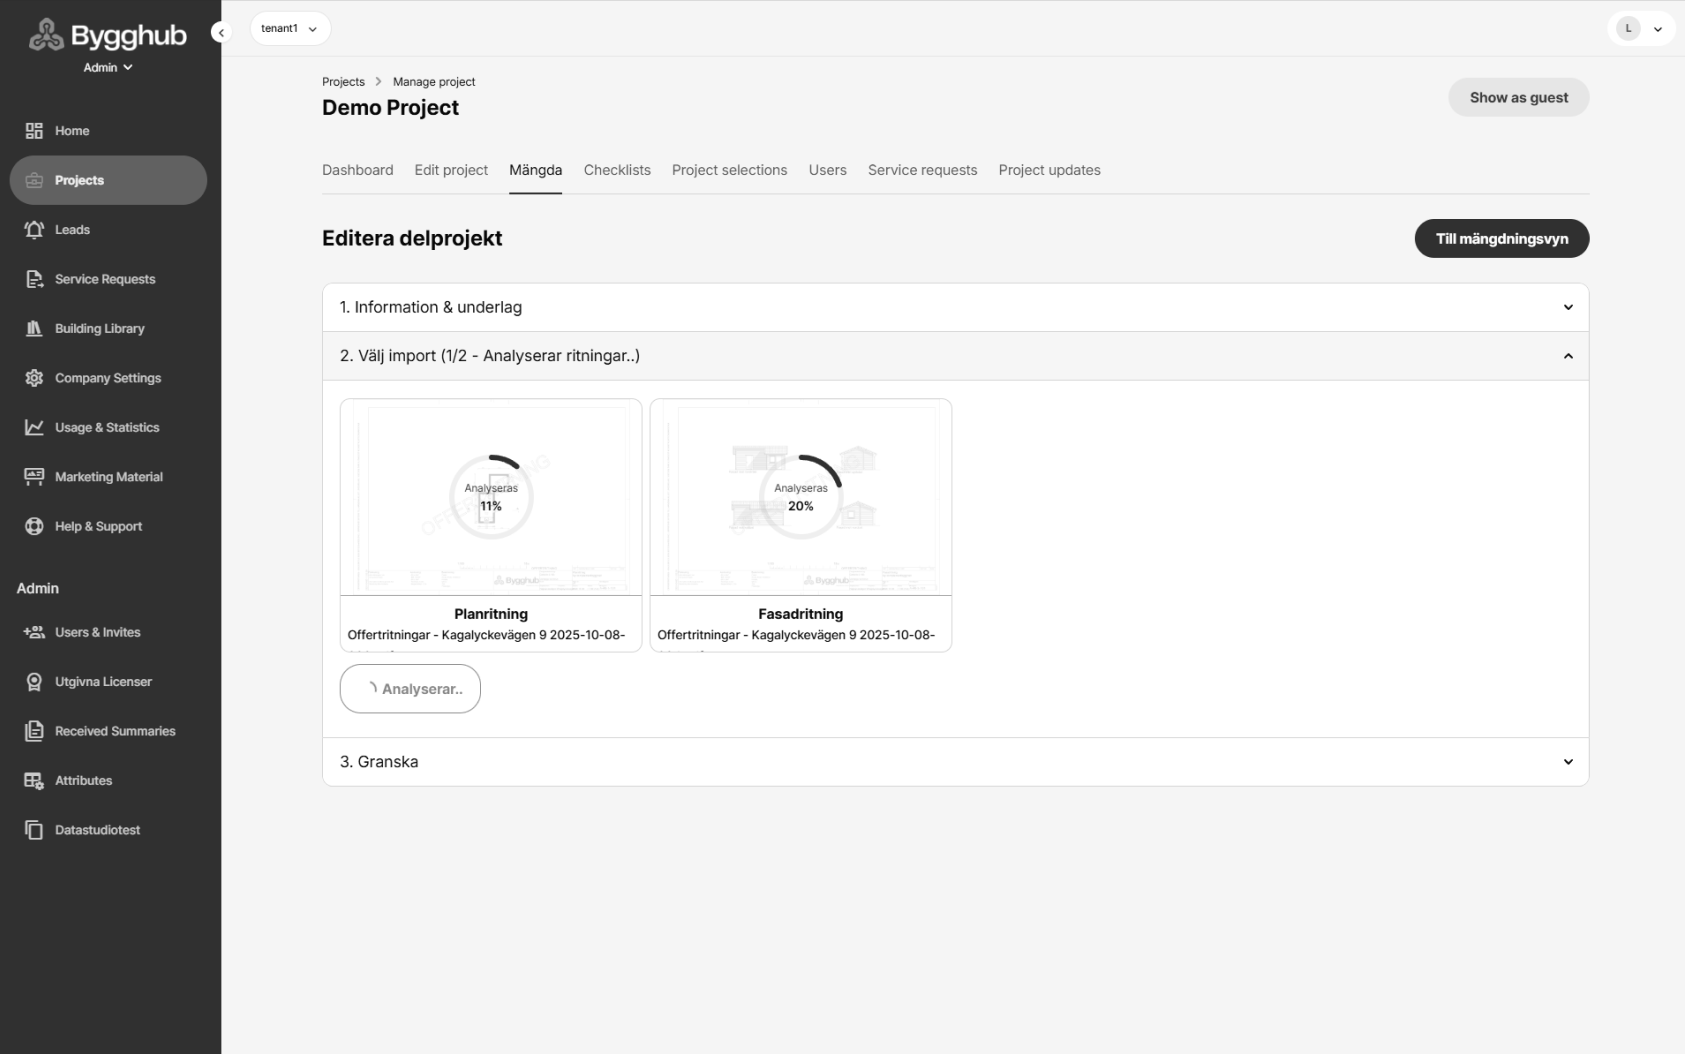Open Company Settings gear icon
Viewport: 1685px width, 1054px height.
pyautogui.click(x=34, y=378)
